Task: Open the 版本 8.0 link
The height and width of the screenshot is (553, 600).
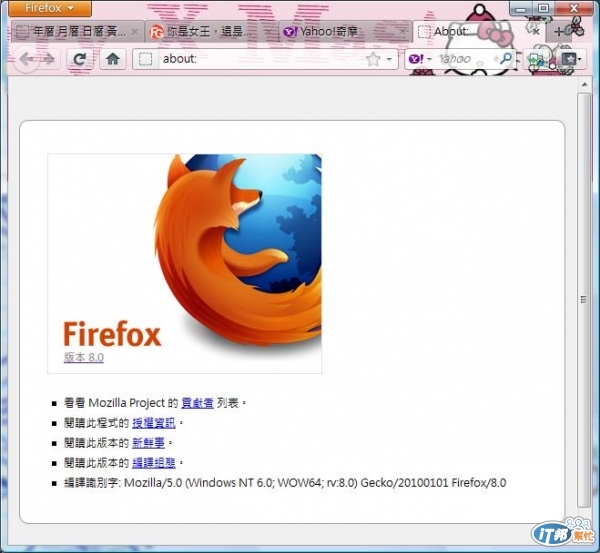Action: [83, 357]
